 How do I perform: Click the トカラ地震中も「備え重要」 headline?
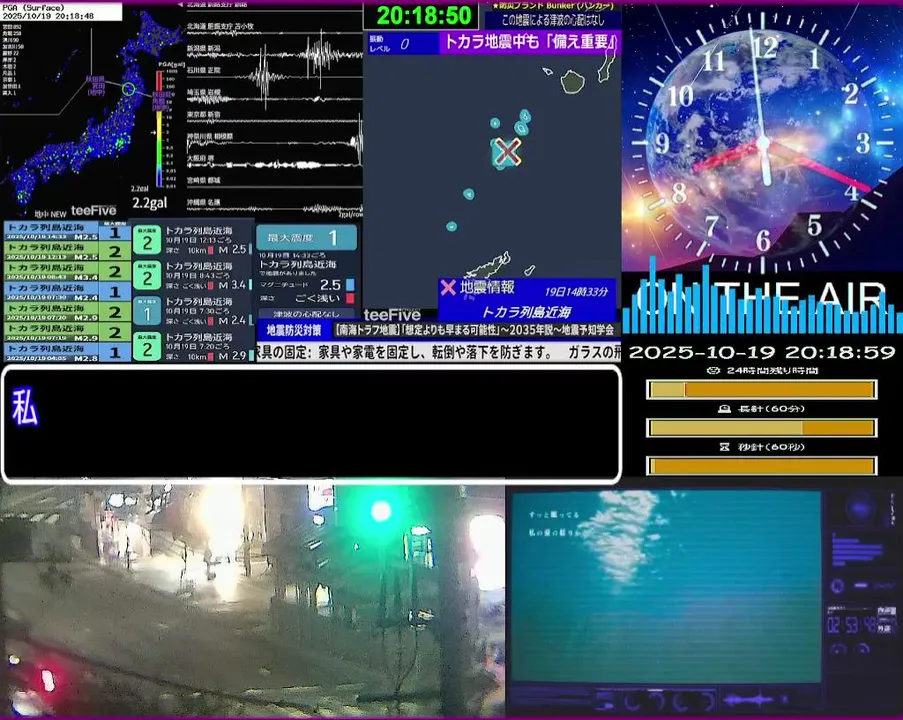530,42
